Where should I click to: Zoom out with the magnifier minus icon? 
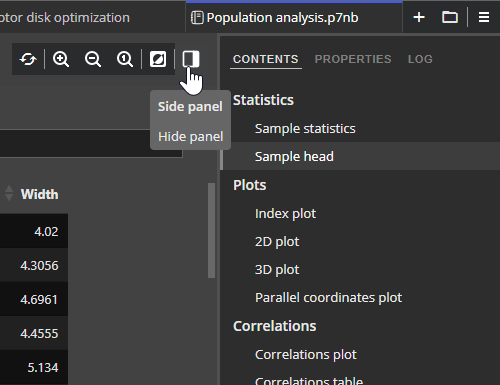coord(93,59)
